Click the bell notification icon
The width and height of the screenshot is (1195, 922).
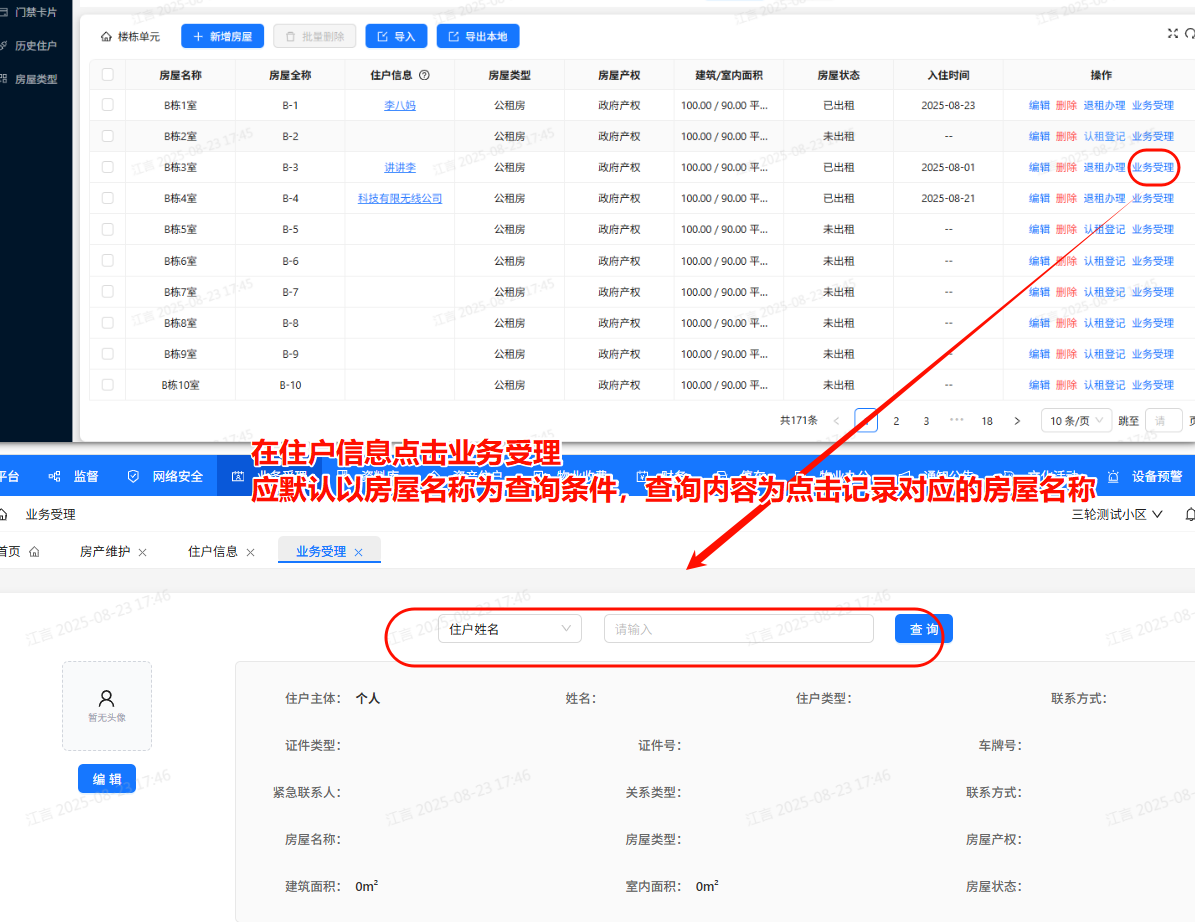[1189, 515]
